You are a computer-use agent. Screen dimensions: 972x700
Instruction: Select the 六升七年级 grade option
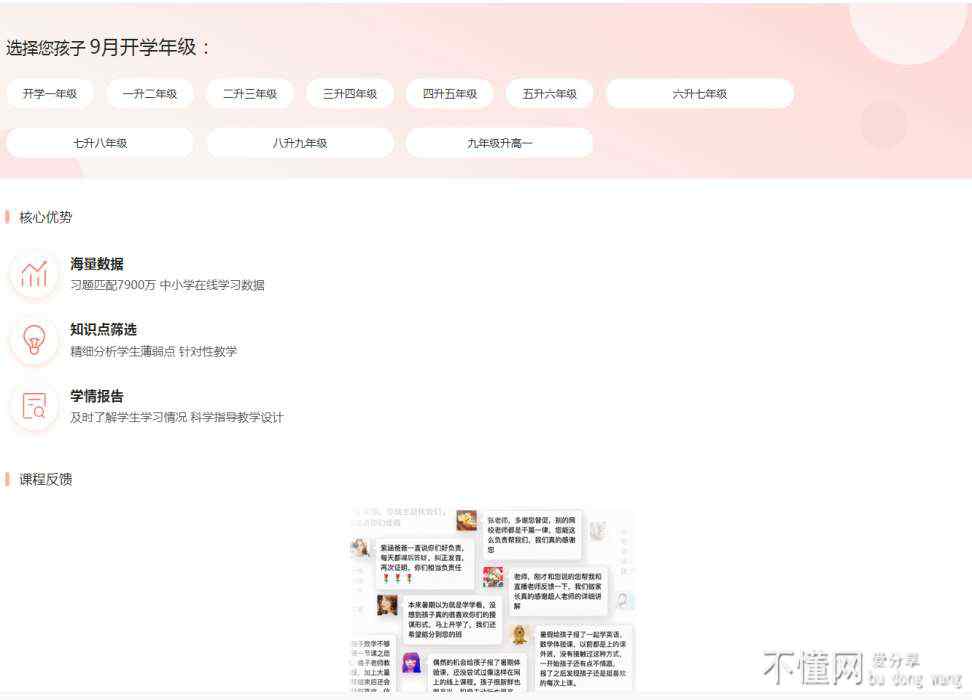coord(700,94)
